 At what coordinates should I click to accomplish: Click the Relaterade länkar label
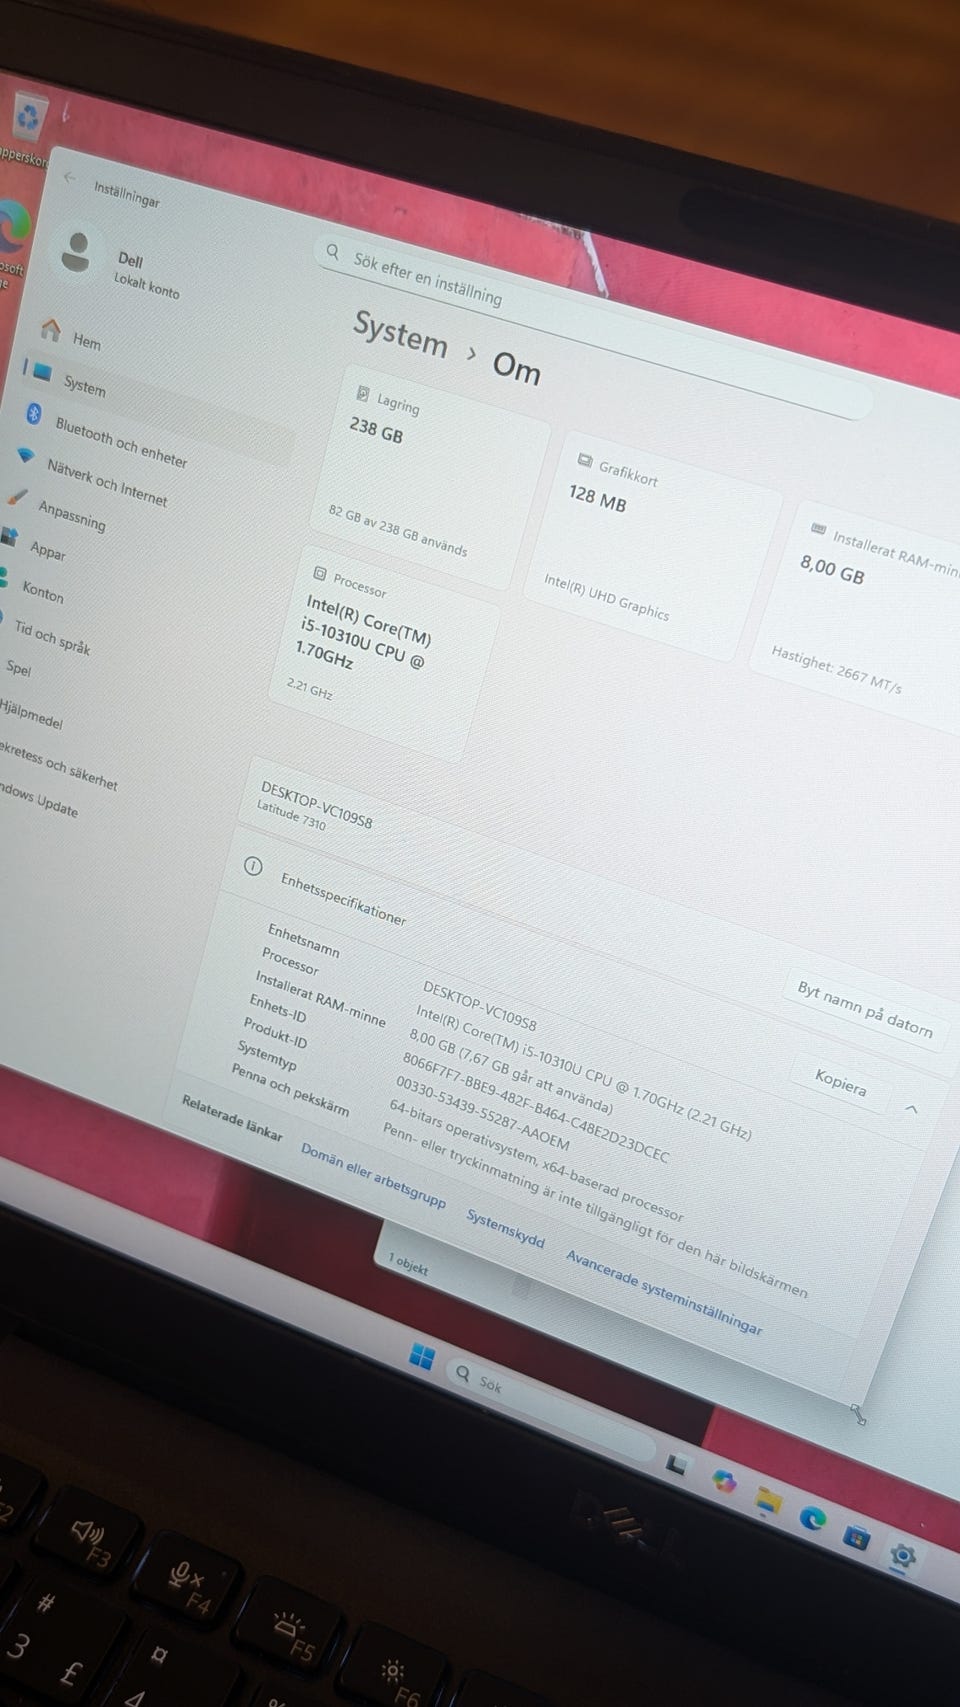pos(232,1118)
